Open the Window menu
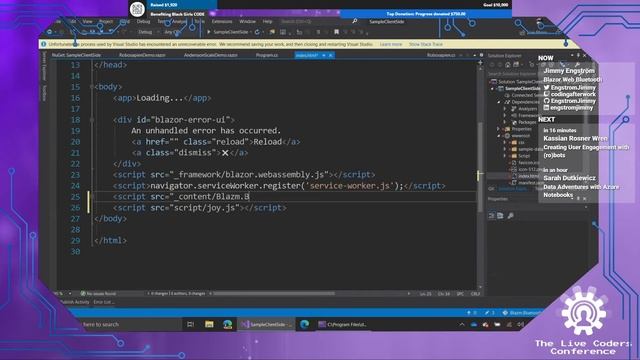640x360 pixels. (x=247, y=21)
